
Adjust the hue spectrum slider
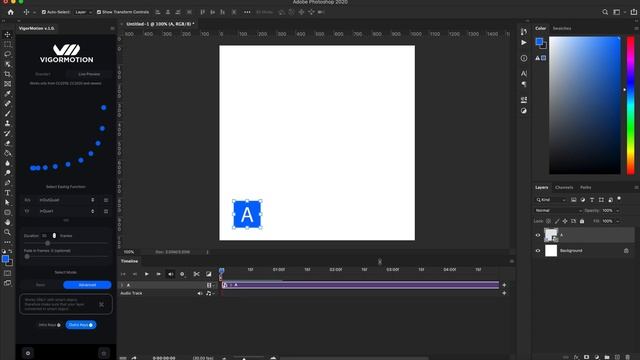tap(631, 105)
